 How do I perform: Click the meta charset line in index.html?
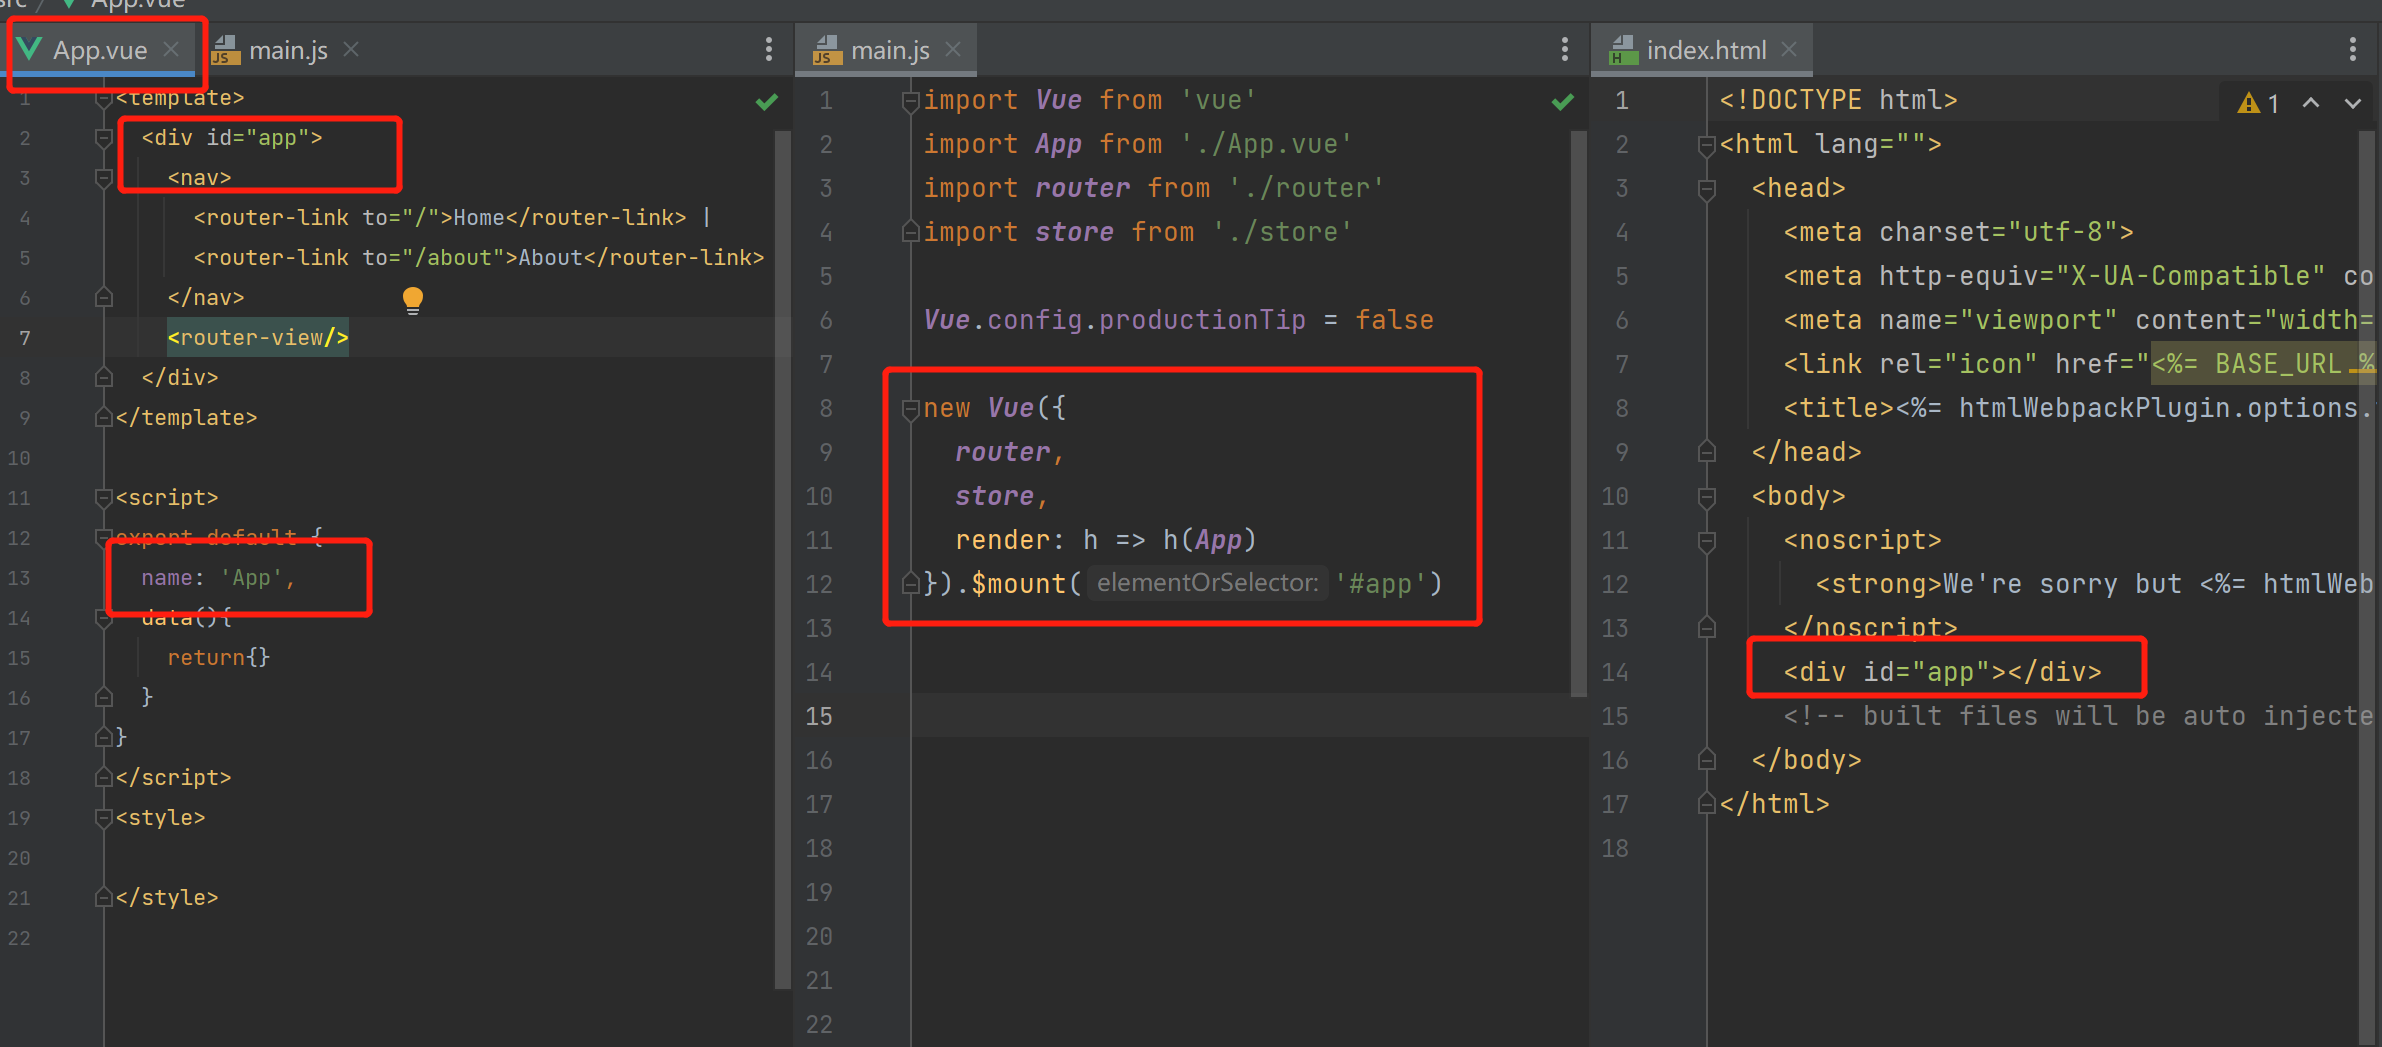[1958, 232]
